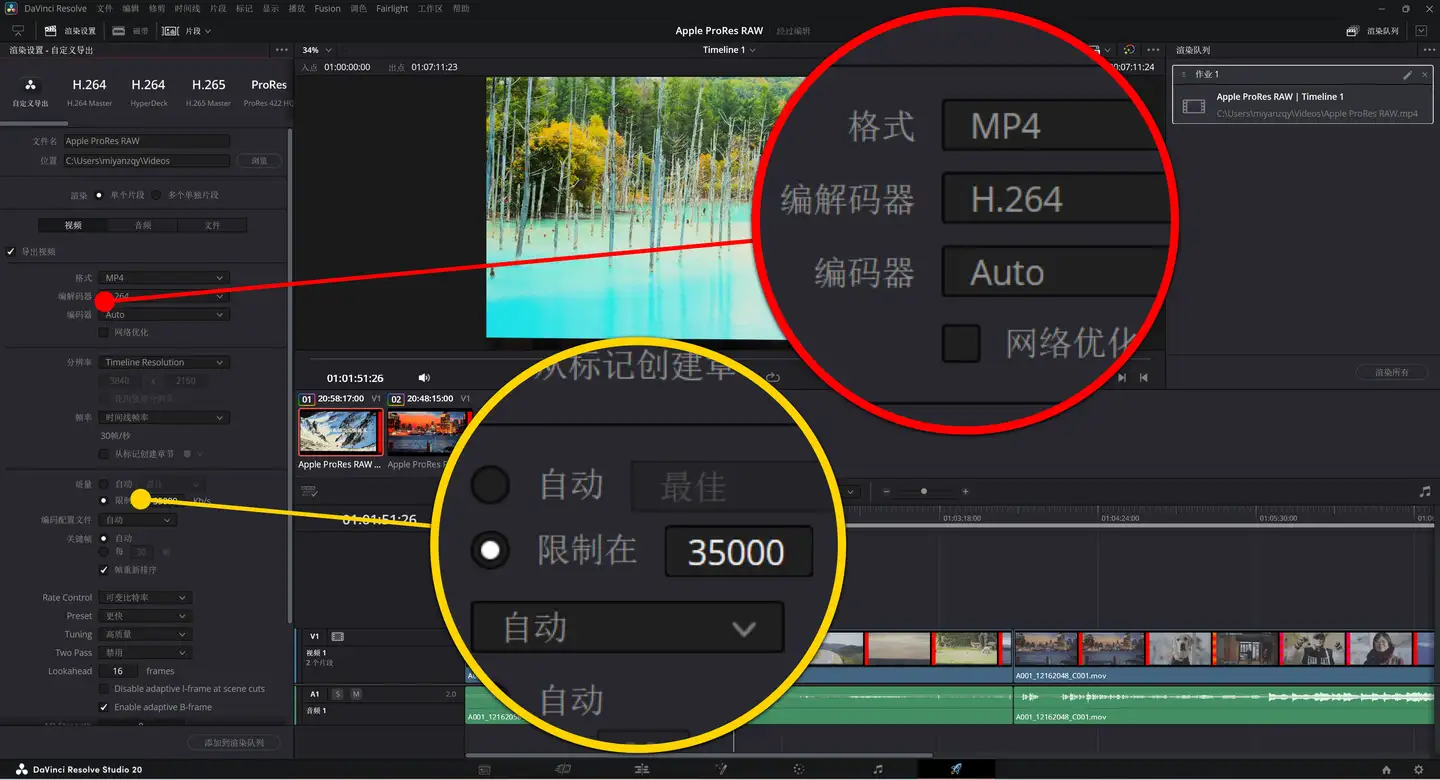
Task: Choose the H.265 Master preset
Action: (208, 92)
